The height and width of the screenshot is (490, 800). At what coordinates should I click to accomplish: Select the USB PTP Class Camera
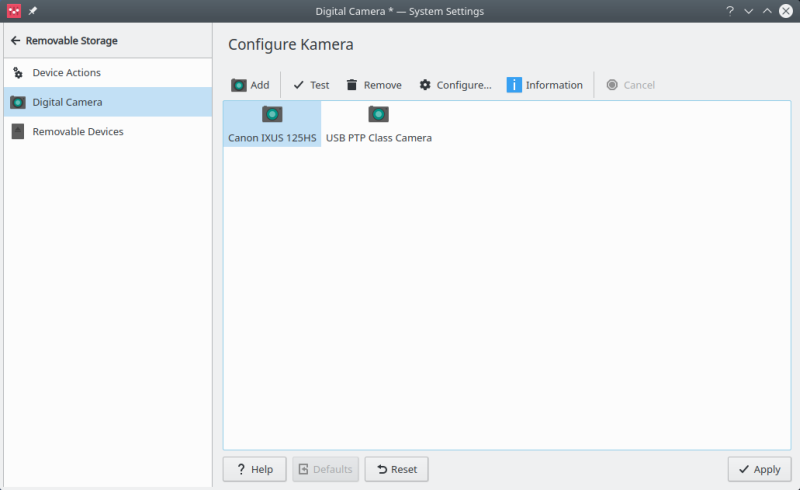pyautogui.click(x=379, y=124)
